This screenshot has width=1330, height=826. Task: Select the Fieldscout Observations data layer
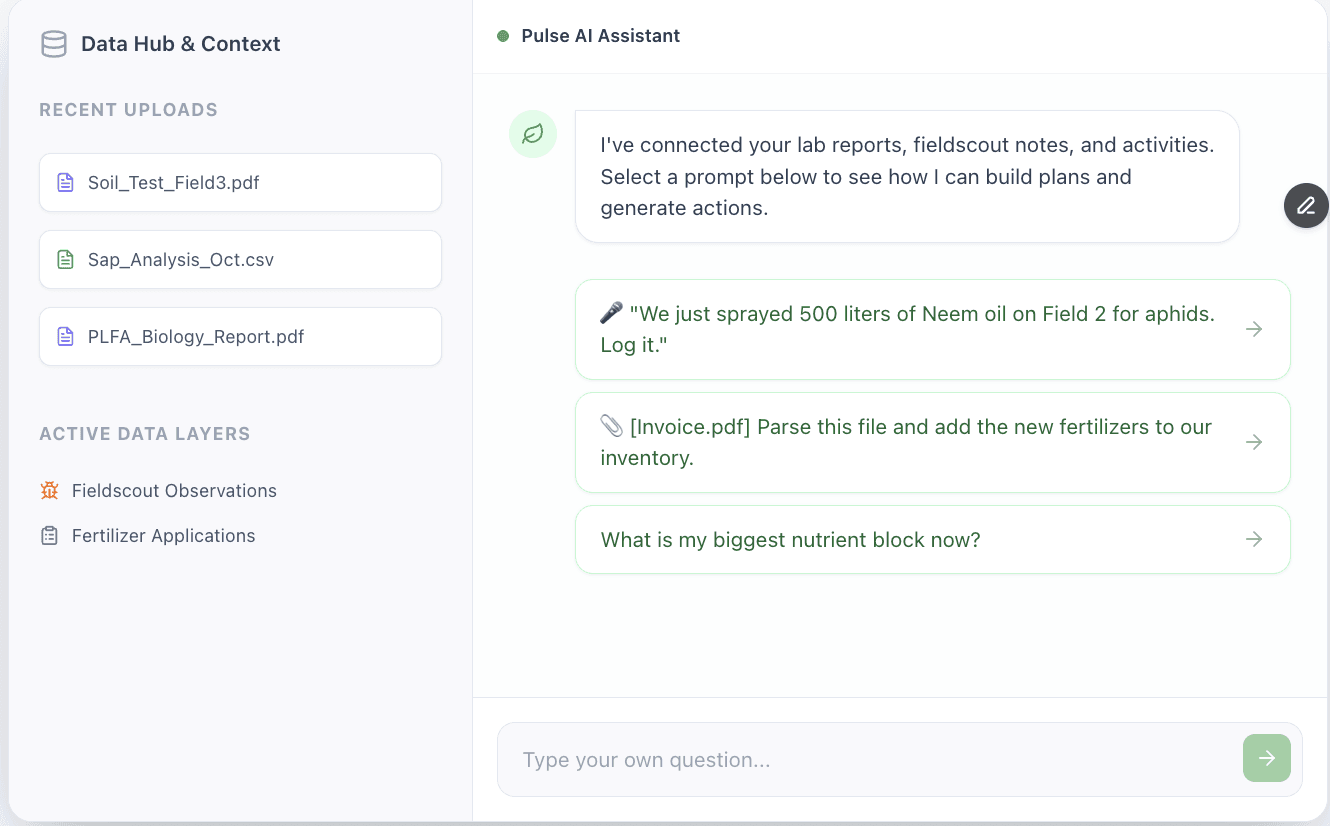coord(174,491)
